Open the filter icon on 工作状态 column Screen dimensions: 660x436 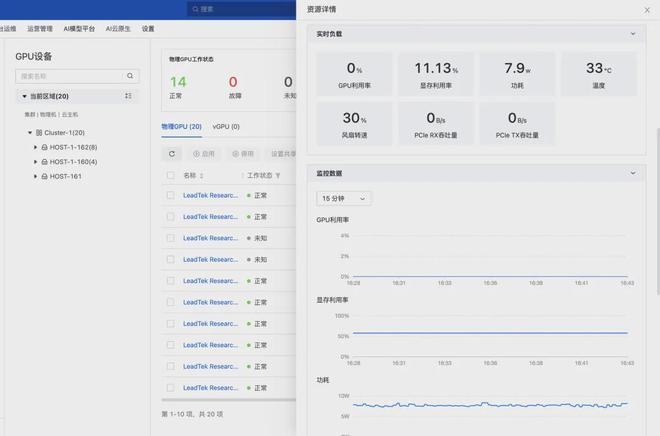[278, 175]
